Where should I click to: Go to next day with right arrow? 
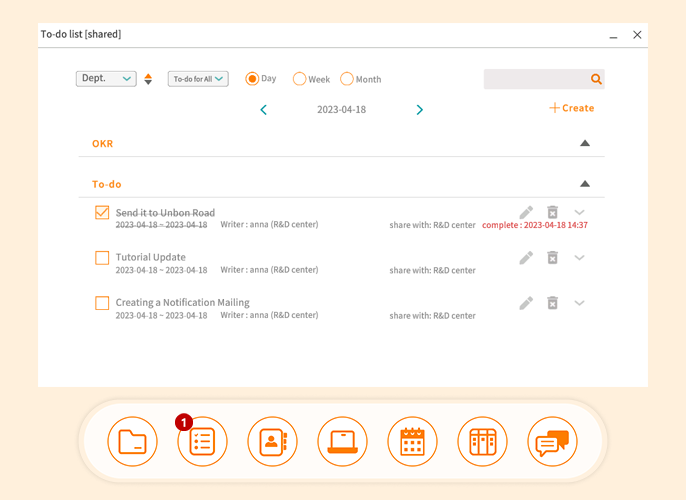[420, 110]
